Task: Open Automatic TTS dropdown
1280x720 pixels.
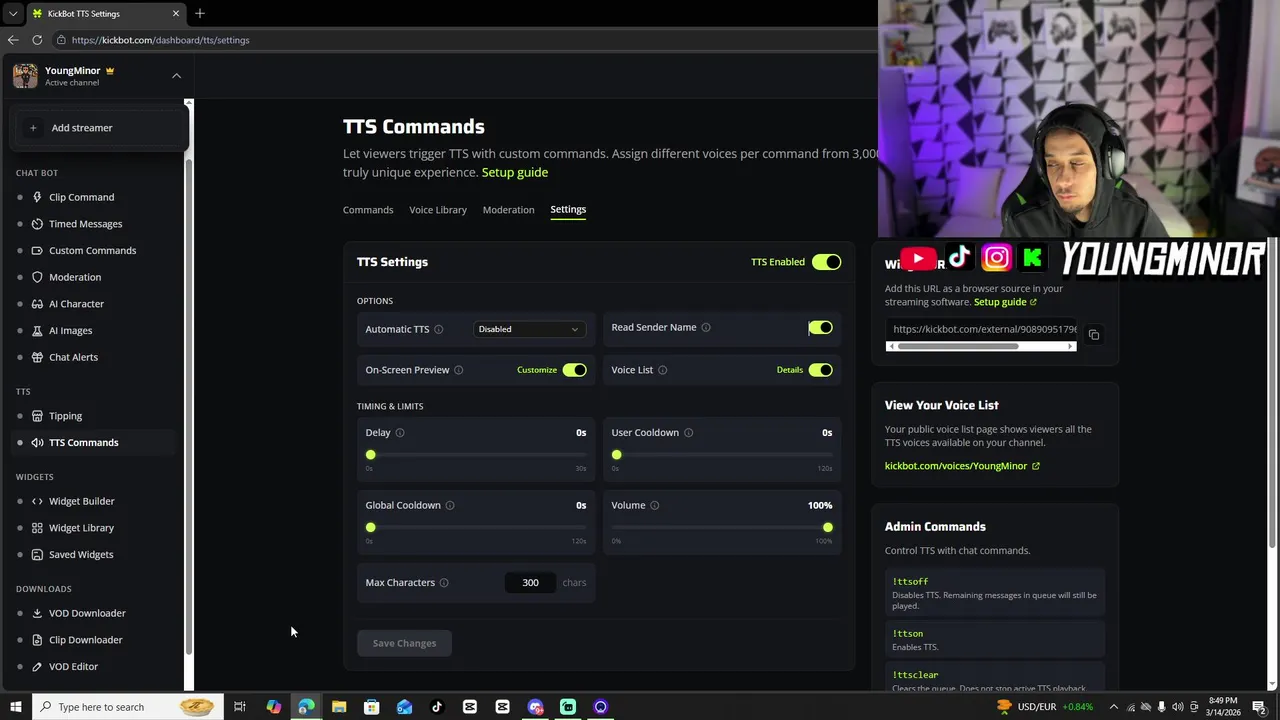Action: 528,329
